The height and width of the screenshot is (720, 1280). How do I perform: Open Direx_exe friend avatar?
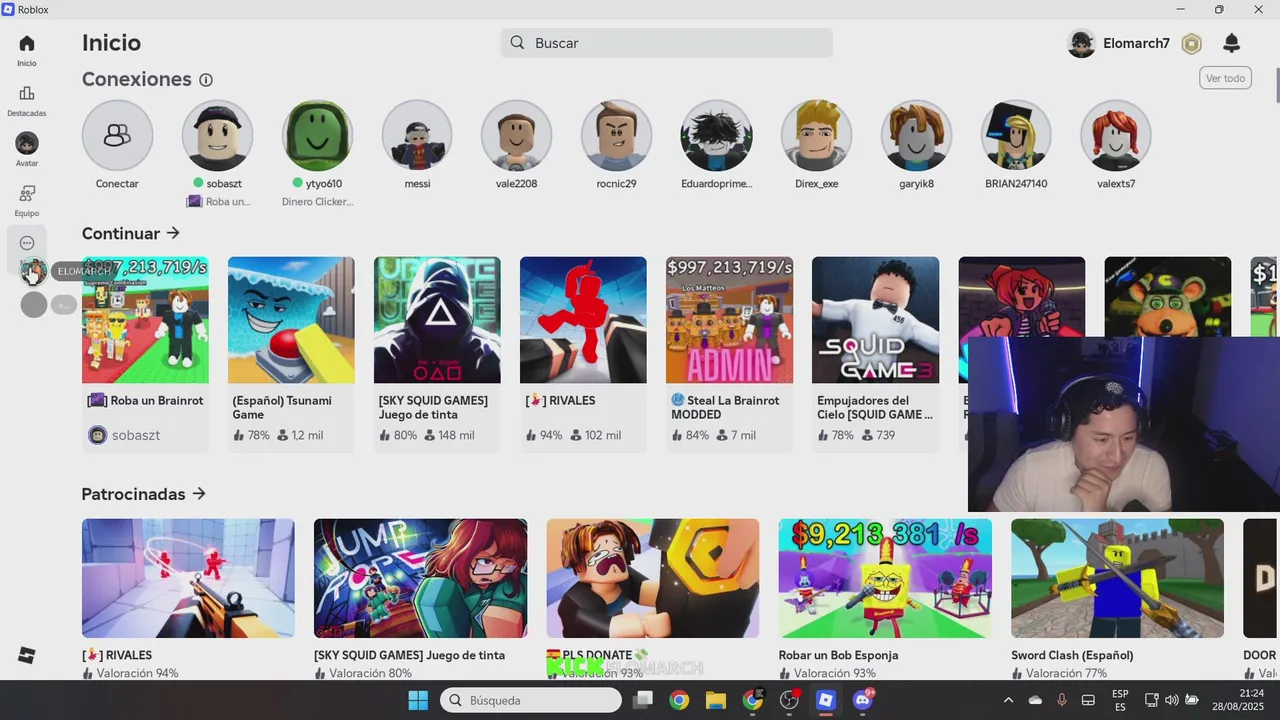pos(816,135)
